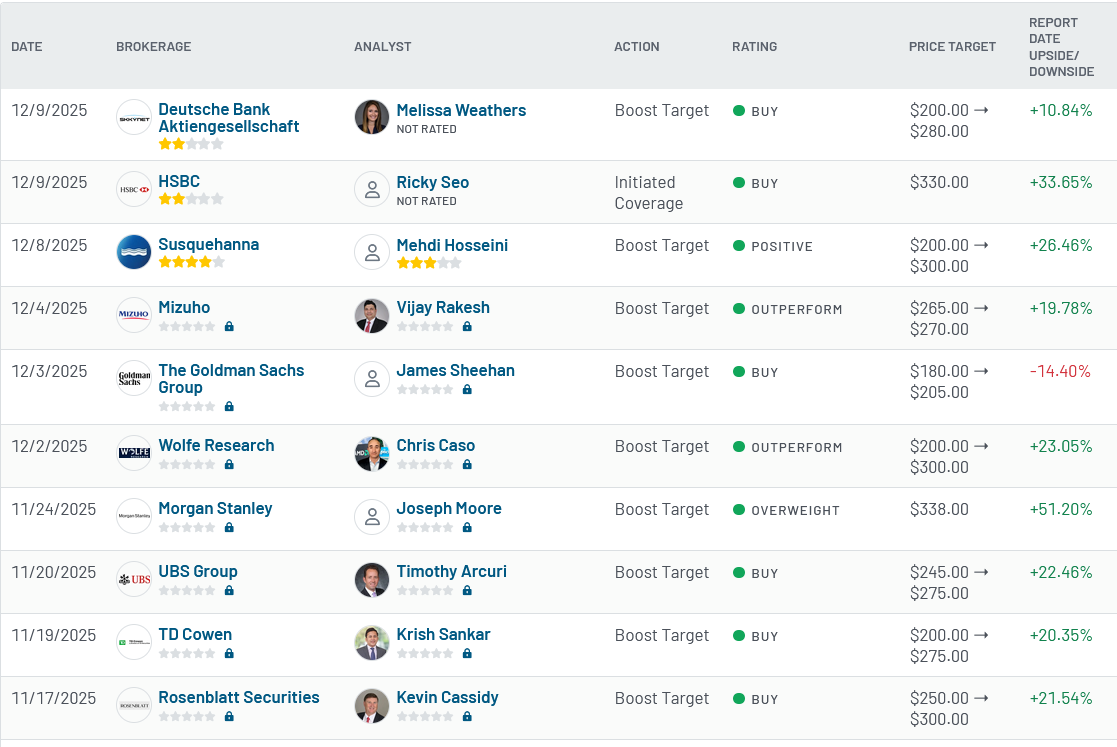Screen dimensions: 1117x747
Task: View analyst Ricky Seo's profile link
Action: [x=432, y=182]
